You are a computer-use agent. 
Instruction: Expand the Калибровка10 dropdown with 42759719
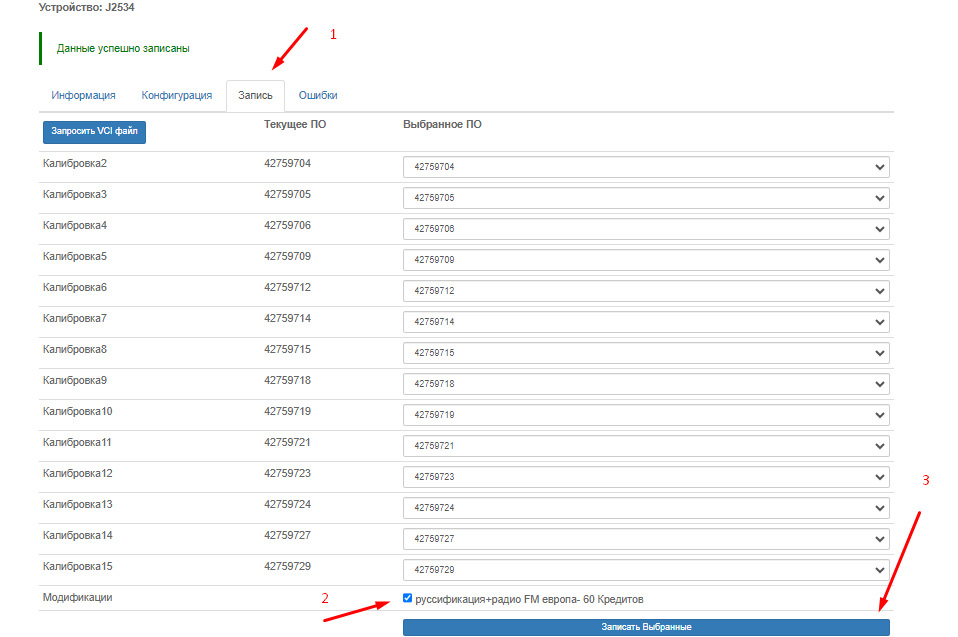tap(646, 415)
